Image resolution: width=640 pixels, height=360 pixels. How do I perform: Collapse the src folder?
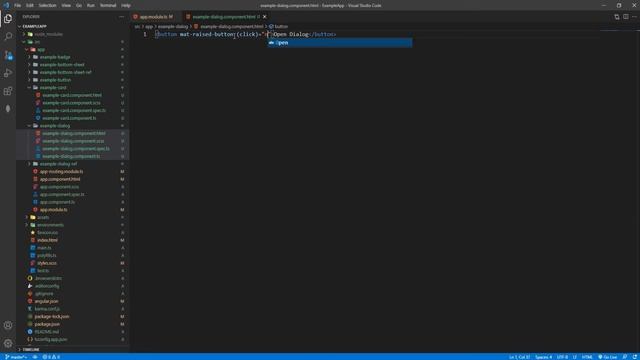37,42
